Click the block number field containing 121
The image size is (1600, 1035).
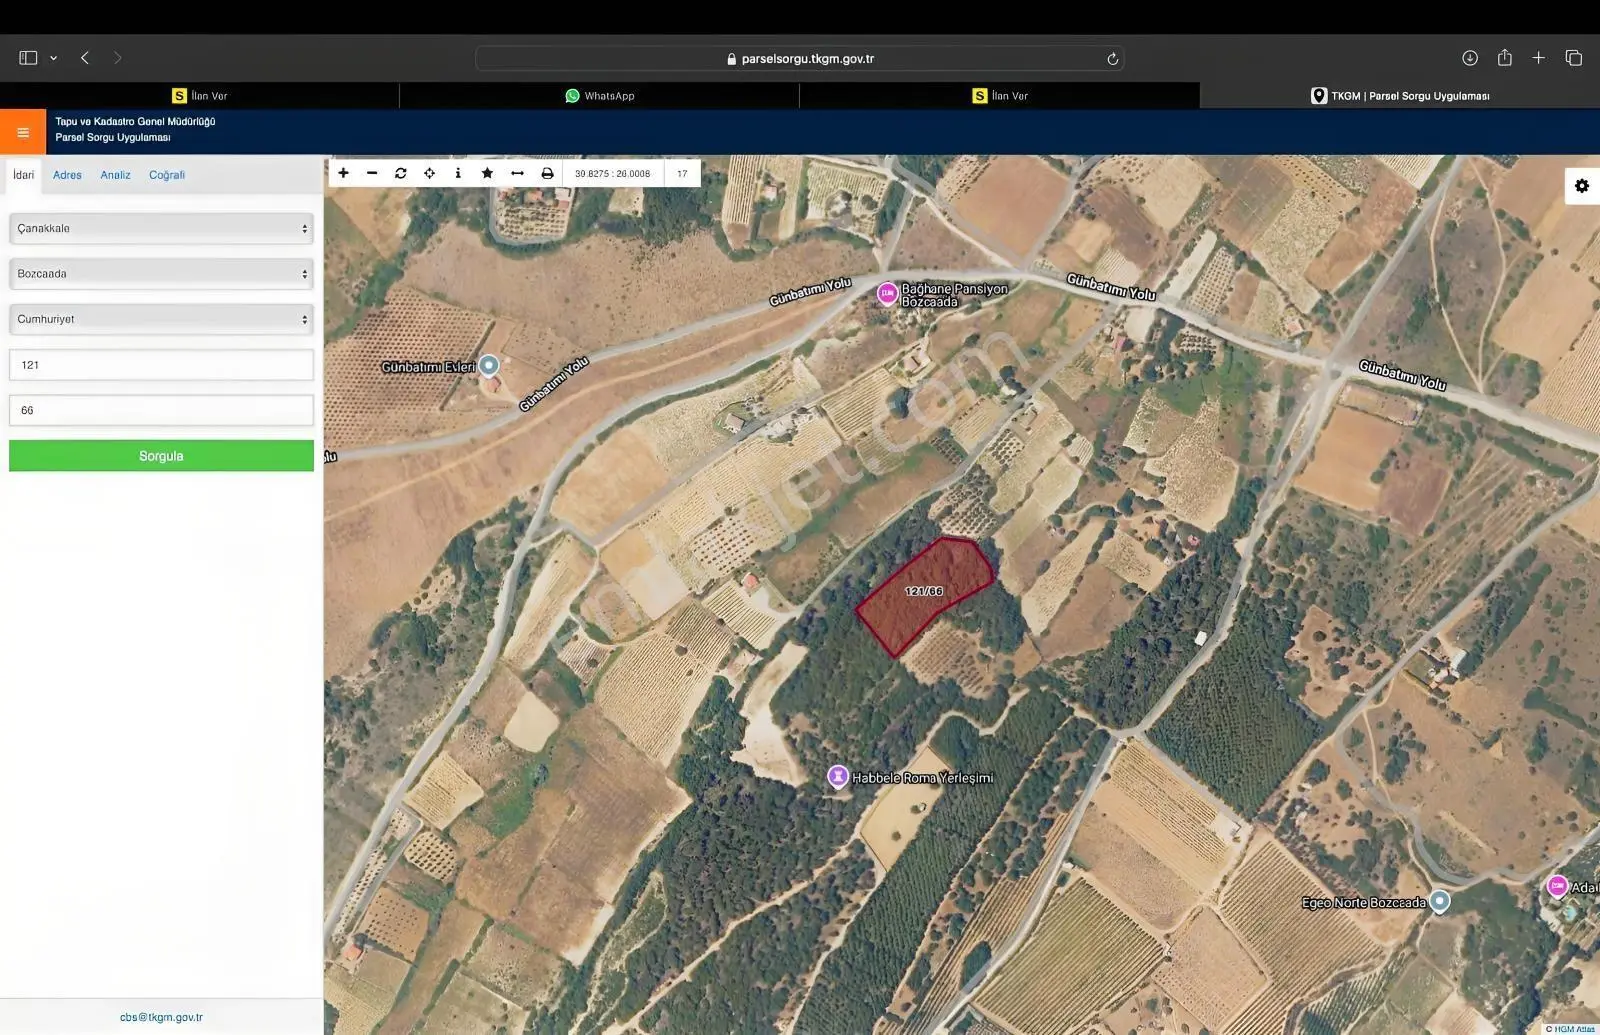[x=161, y=365]
